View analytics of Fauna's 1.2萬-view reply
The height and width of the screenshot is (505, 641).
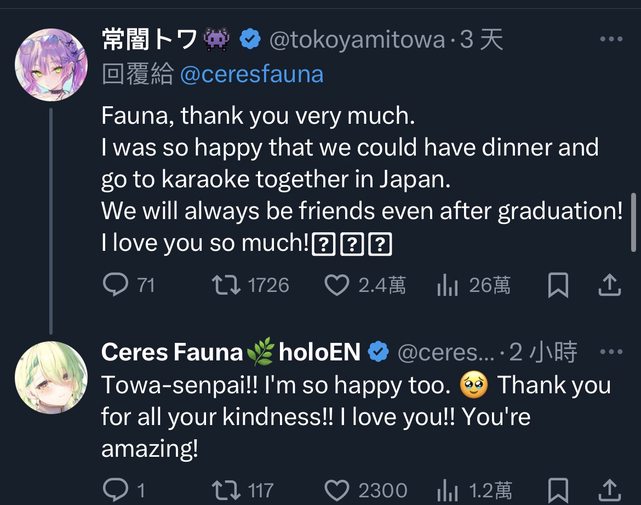[447, 490]
